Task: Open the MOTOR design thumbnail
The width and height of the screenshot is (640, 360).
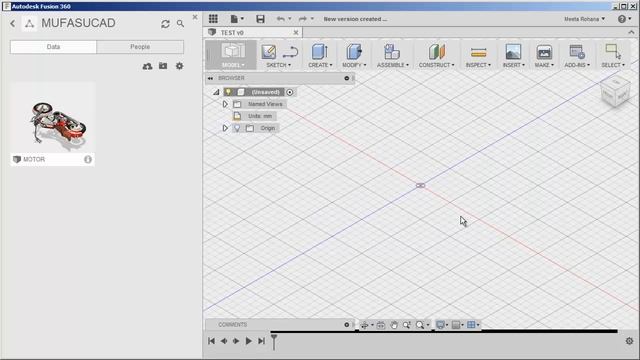Action: (53, 118)
